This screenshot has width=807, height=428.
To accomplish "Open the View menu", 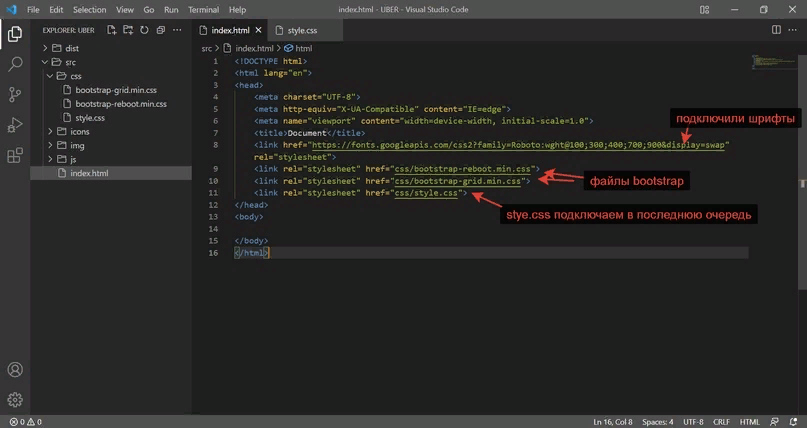I will coord(125,9).
